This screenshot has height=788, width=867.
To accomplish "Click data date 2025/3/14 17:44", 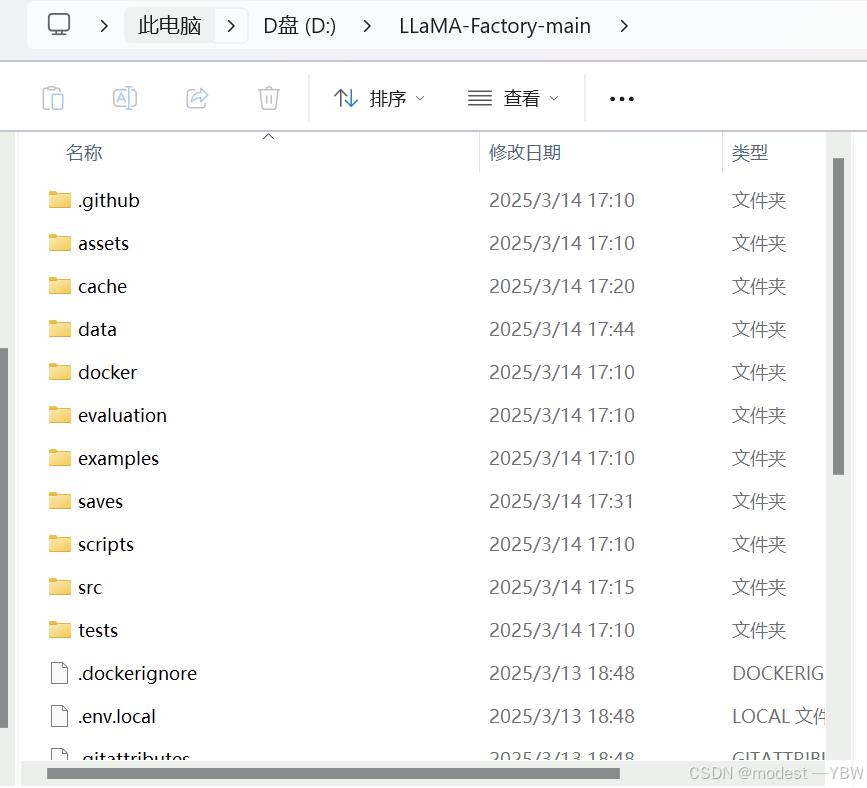I will click(x=562, y=330).
